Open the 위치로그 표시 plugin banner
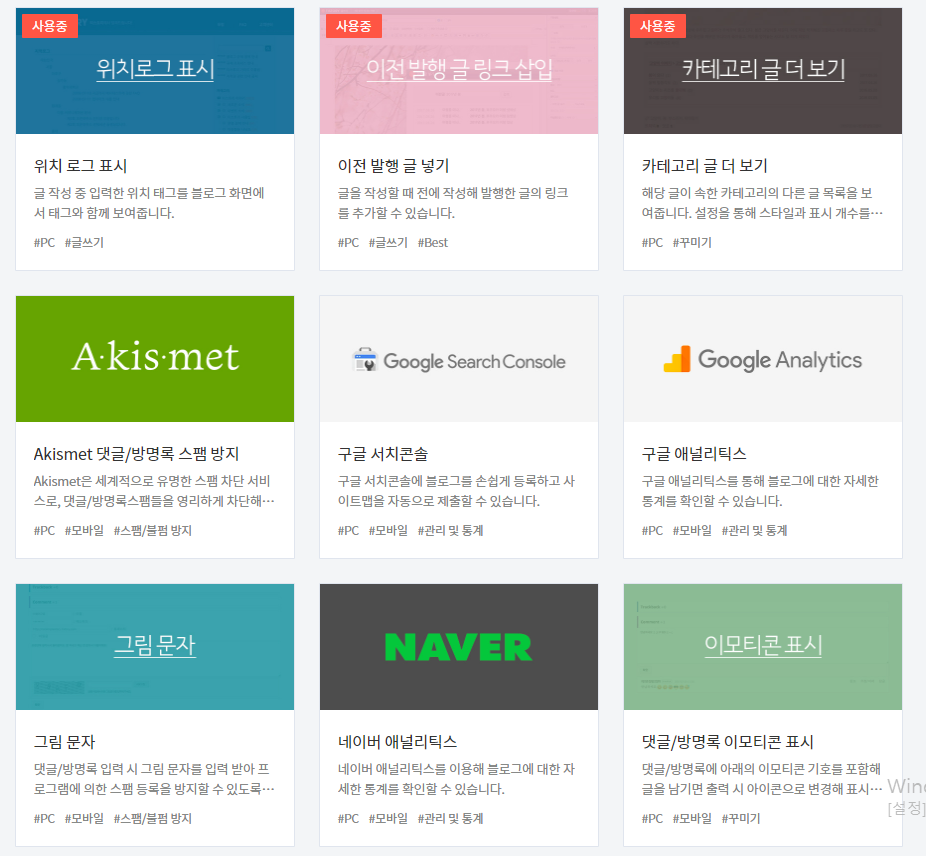 [155, 71]
